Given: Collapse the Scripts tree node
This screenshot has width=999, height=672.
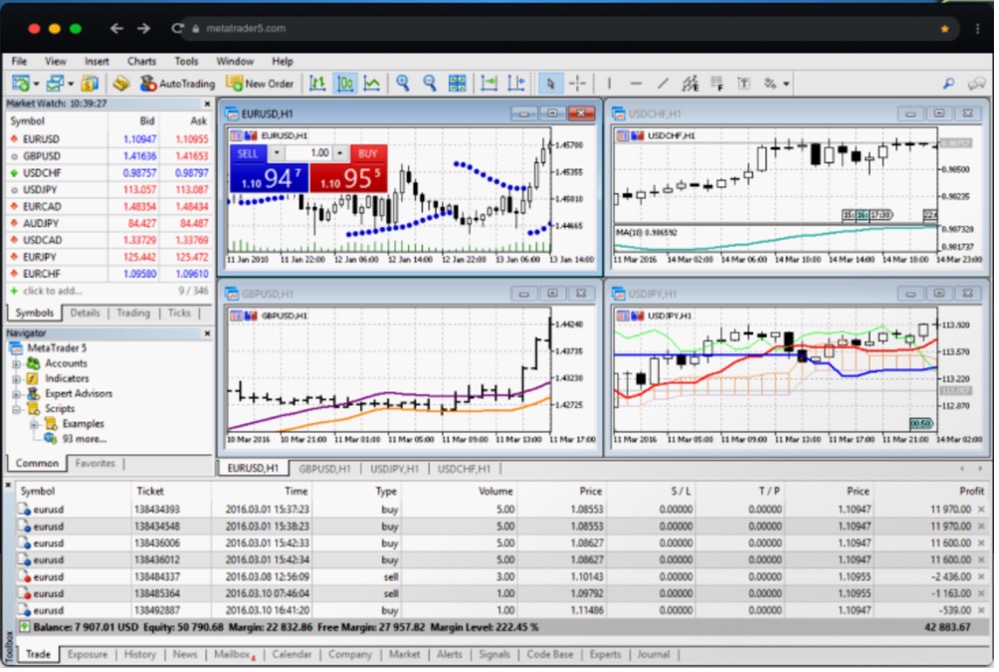Looking at the screenshot, I should coord(17,409).
